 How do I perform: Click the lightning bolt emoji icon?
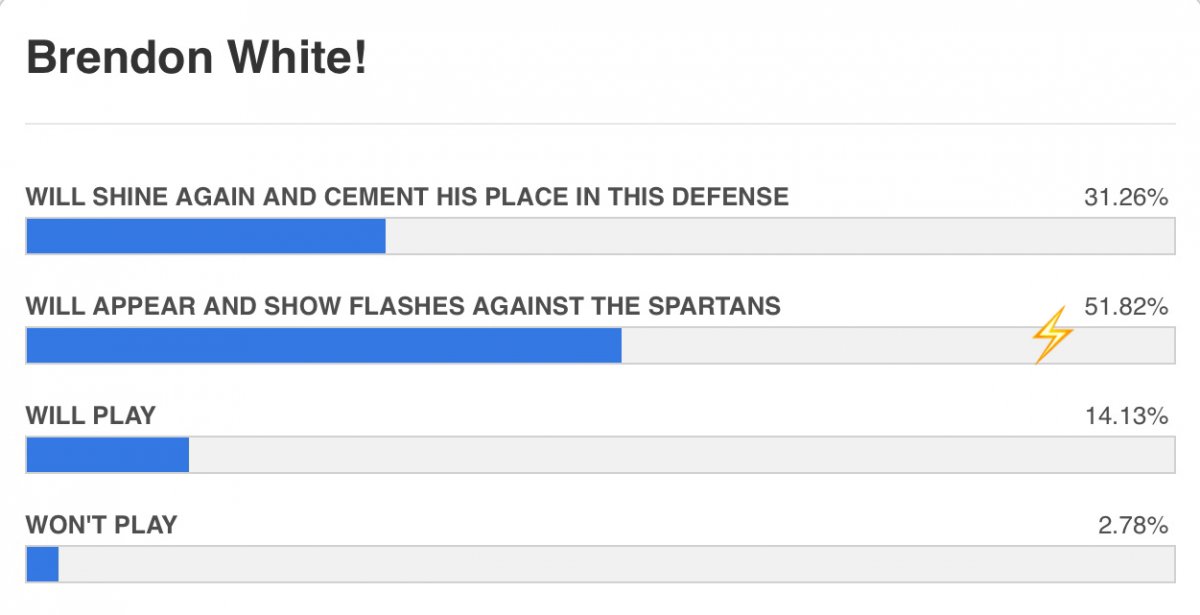[1052, 335]
